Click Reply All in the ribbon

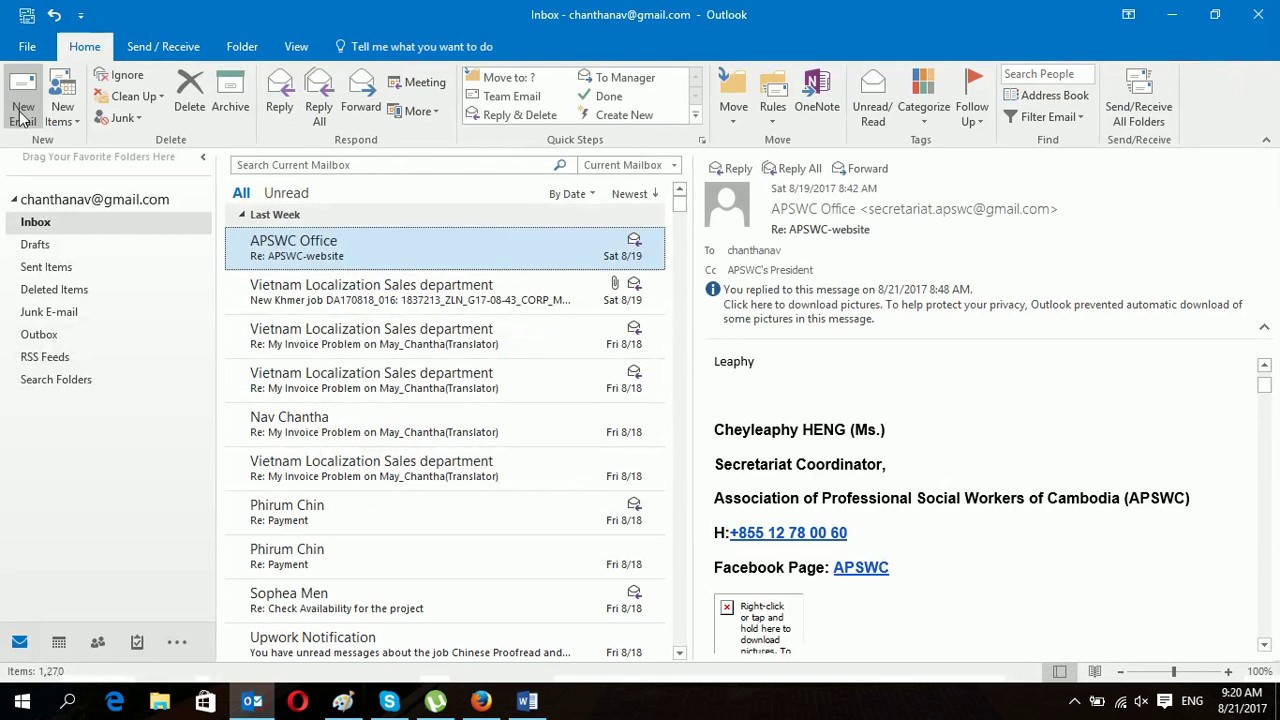[319, 98]
